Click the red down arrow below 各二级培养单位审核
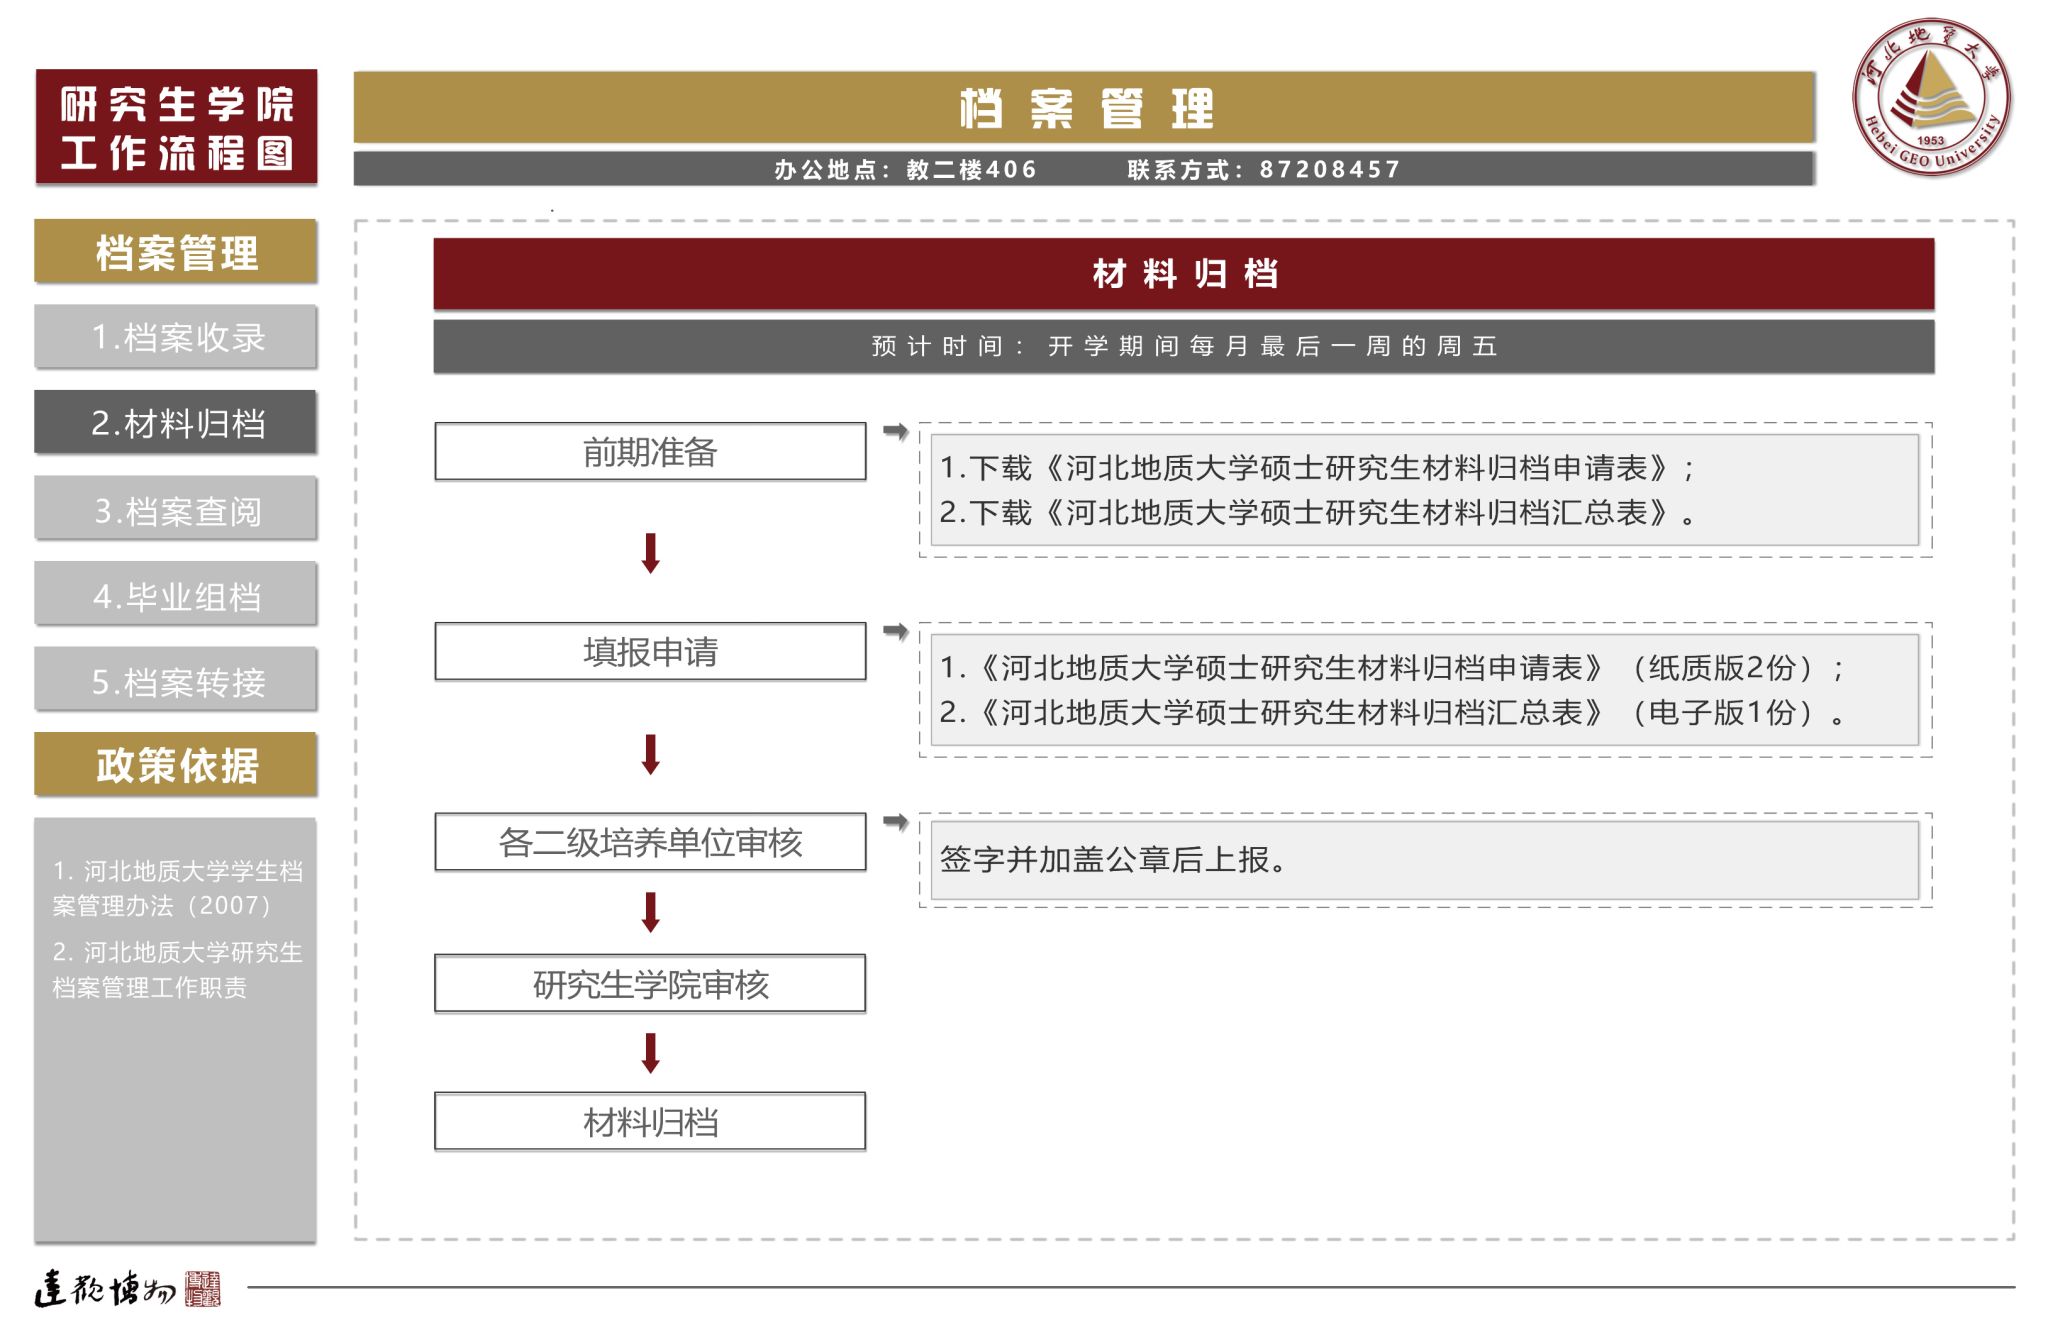Viewport: 2048px width, 1325px height. coord(651,912)
